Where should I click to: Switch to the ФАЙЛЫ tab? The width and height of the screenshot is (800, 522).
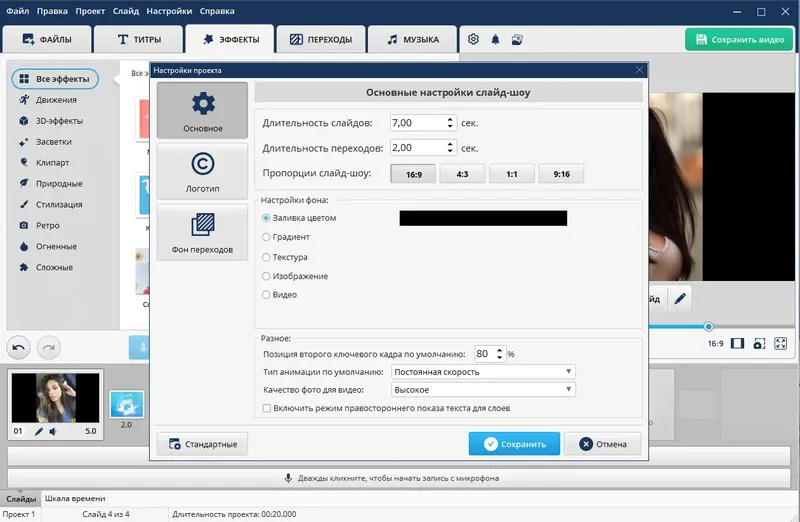click(47, 39)
